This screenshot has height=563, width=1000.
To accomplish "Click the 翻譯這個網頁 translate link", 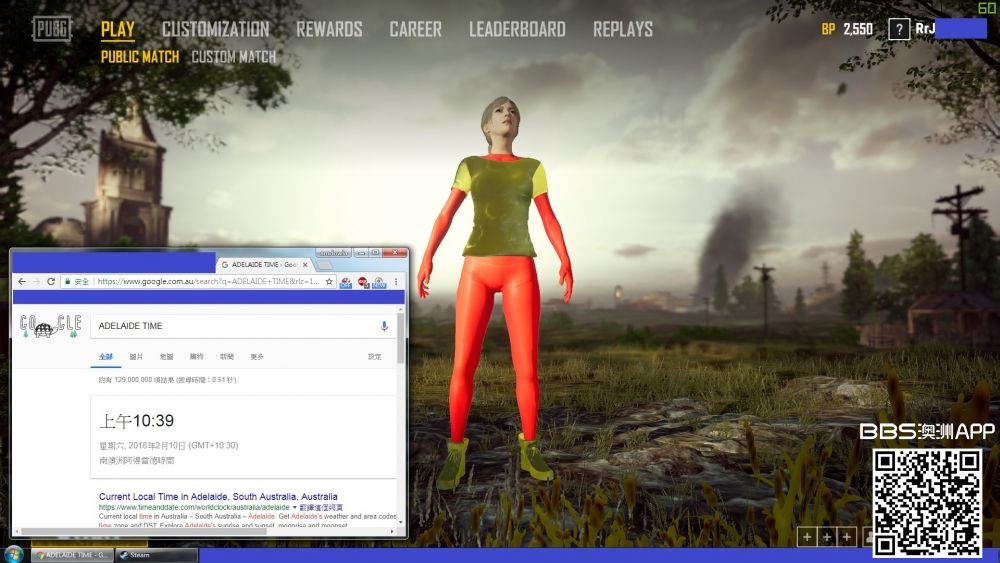I will click(x=321, y=507).
